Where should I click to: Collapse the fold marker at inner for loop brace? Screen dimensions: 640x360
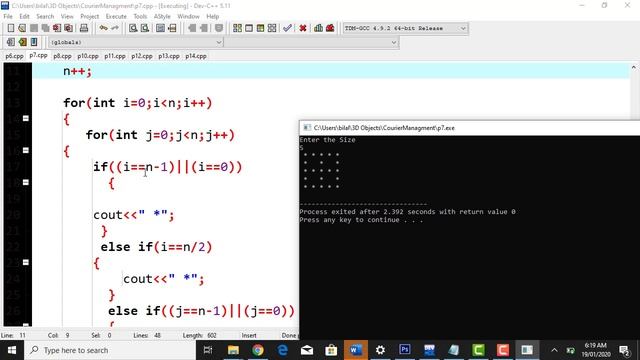click(x=26, y=150)
